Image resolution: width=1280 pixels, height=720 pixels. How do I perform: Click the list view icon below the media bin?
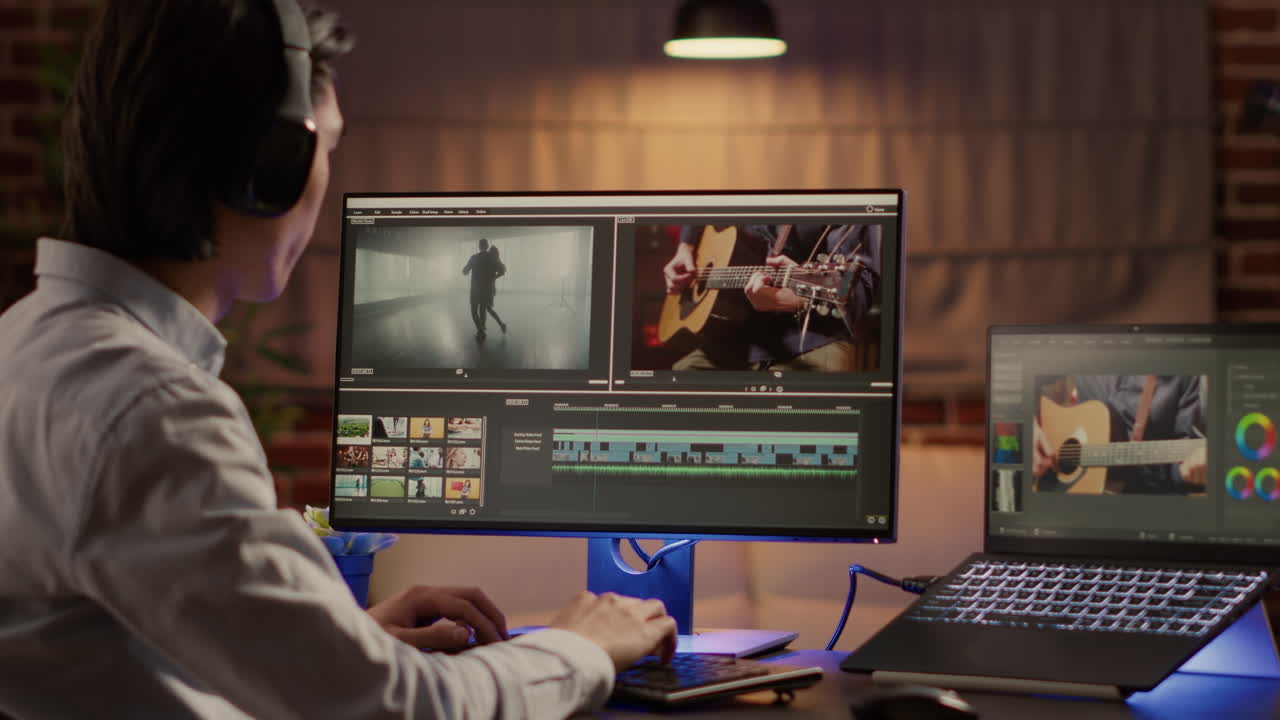tap(454, 512)
